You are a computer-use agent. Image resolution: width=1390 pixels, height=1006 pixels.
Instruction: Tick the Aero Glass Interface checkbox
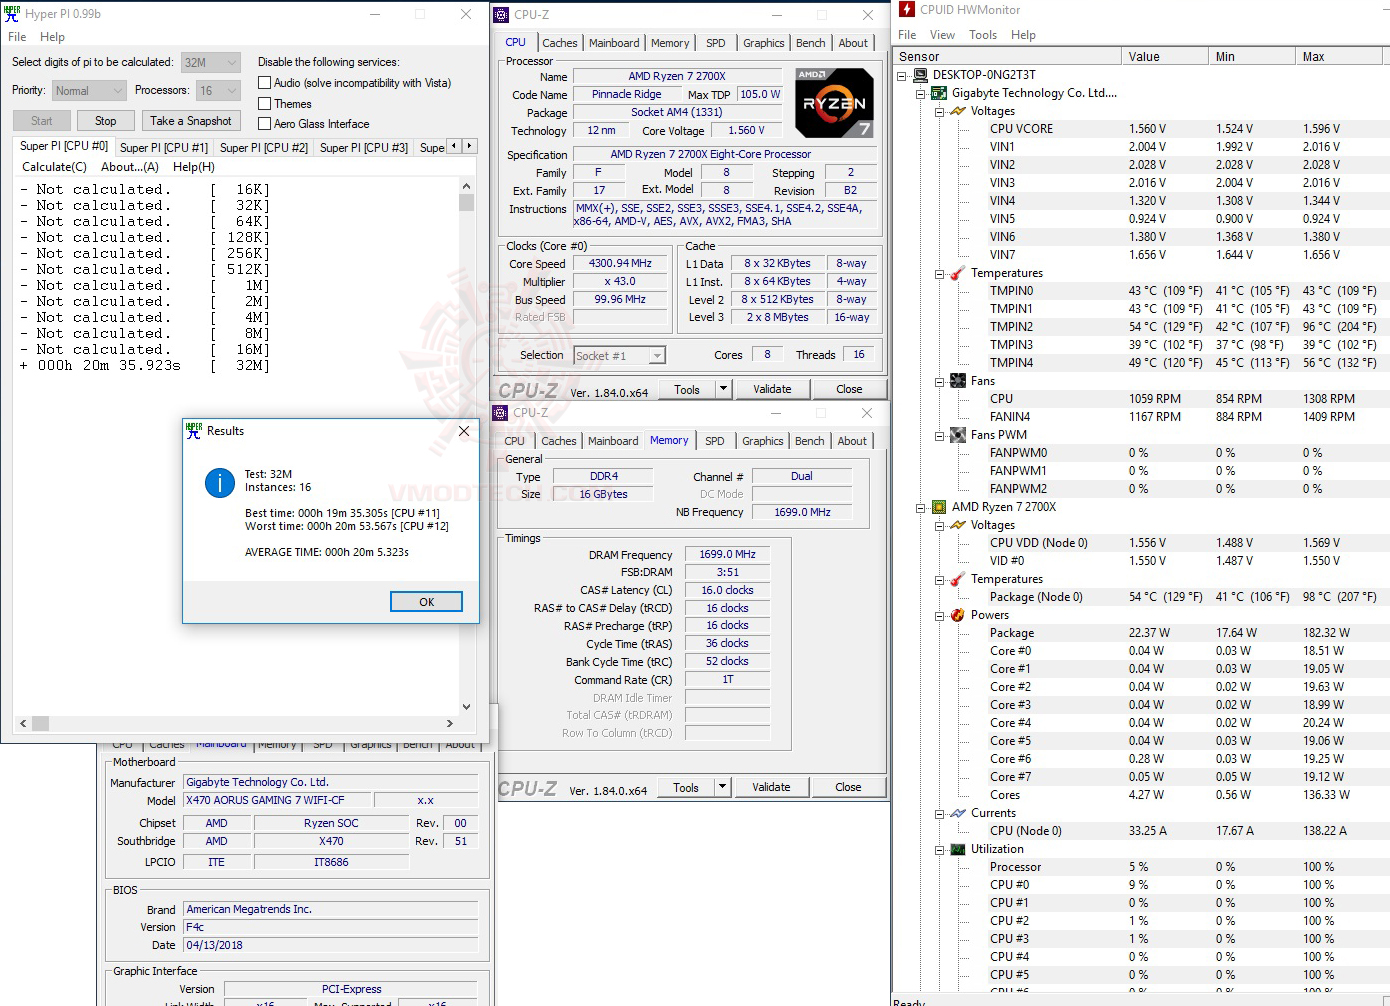tap(265, 124)
